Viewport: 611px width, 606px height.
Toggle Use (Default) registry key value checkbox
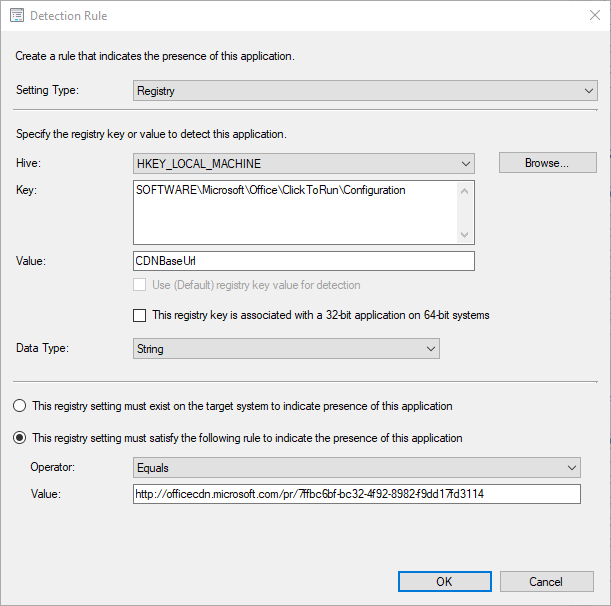pyautogui.click(x=140, y=285)
